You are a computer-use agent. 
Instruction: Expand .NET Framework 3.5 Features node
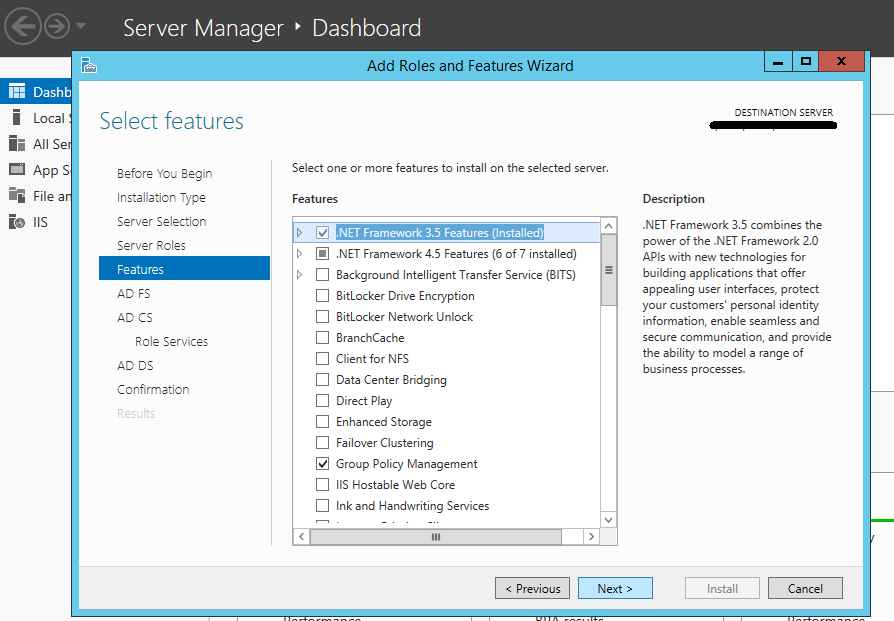point(299,233)
